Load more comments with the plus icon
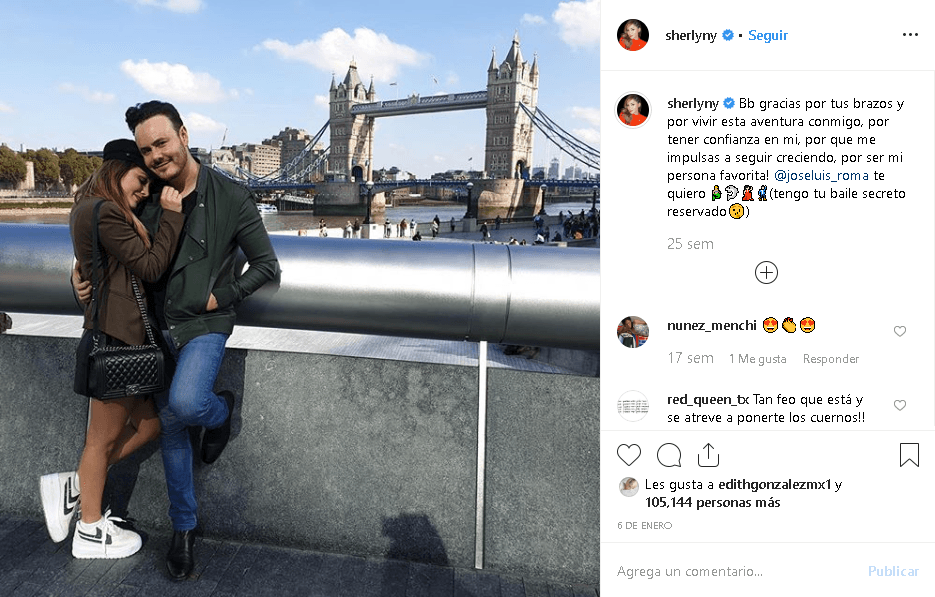 pyautogui.click(x=766, y=271)
